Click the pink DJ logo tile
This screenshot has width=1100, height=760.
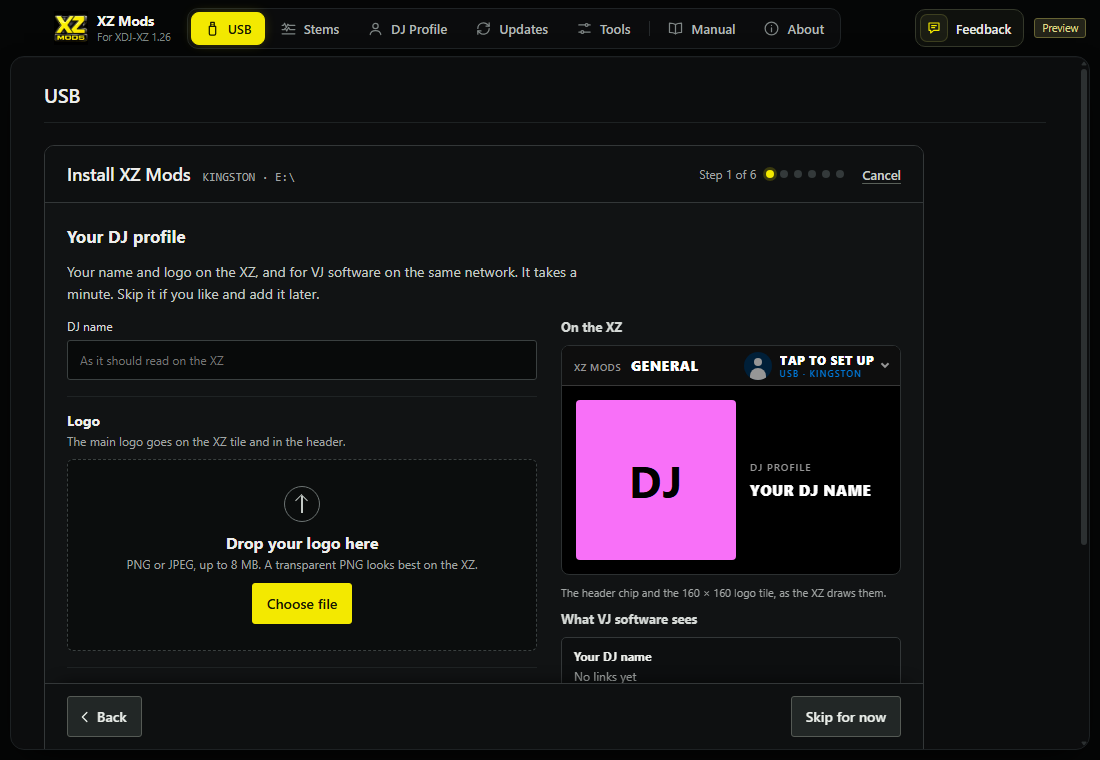656,480
